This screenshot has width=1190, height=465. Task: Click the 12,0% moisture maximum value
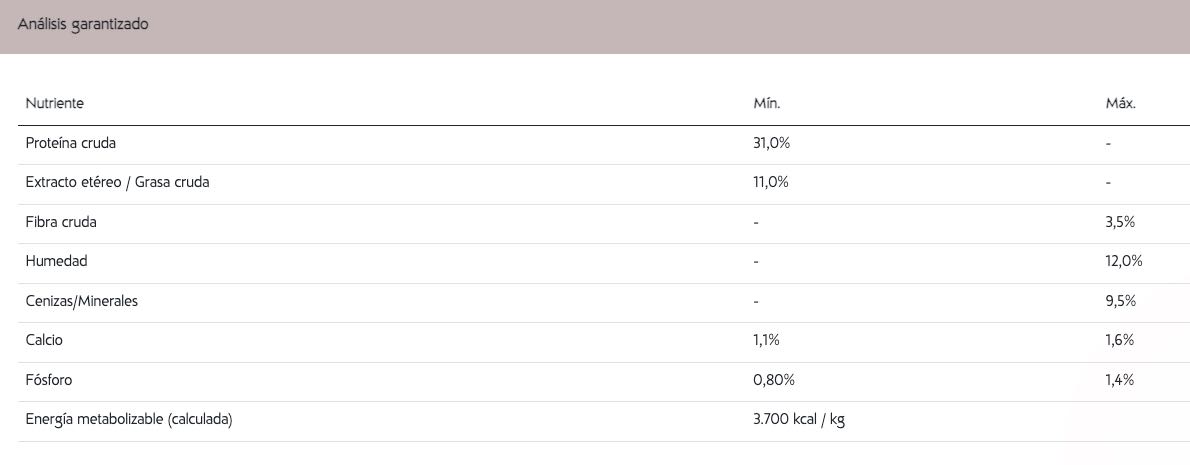[1124, 261]
